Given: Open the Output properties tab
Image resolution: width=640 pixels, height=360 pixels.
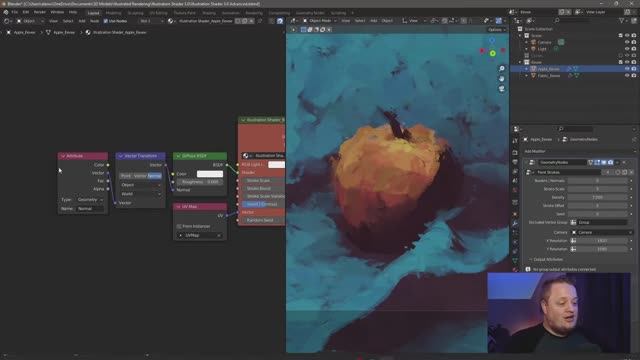Looking at the screenshot, I should pos(515,162).
